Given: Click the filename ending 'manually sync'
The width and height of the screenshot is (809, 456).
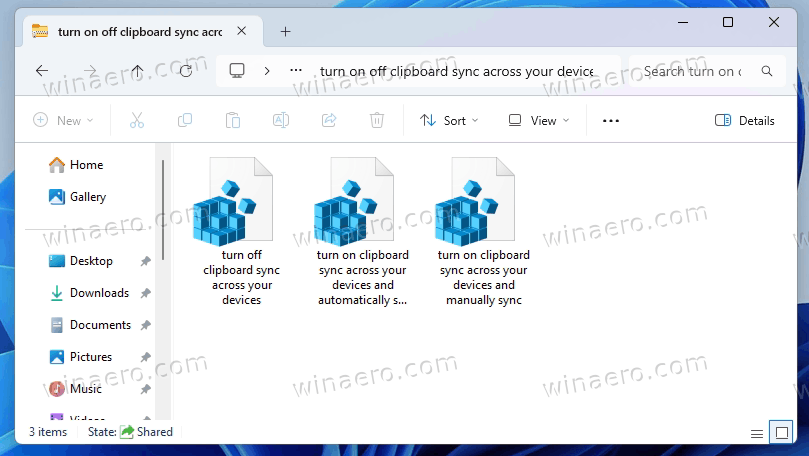Looking at the screenshot, I should pos(483,278).
